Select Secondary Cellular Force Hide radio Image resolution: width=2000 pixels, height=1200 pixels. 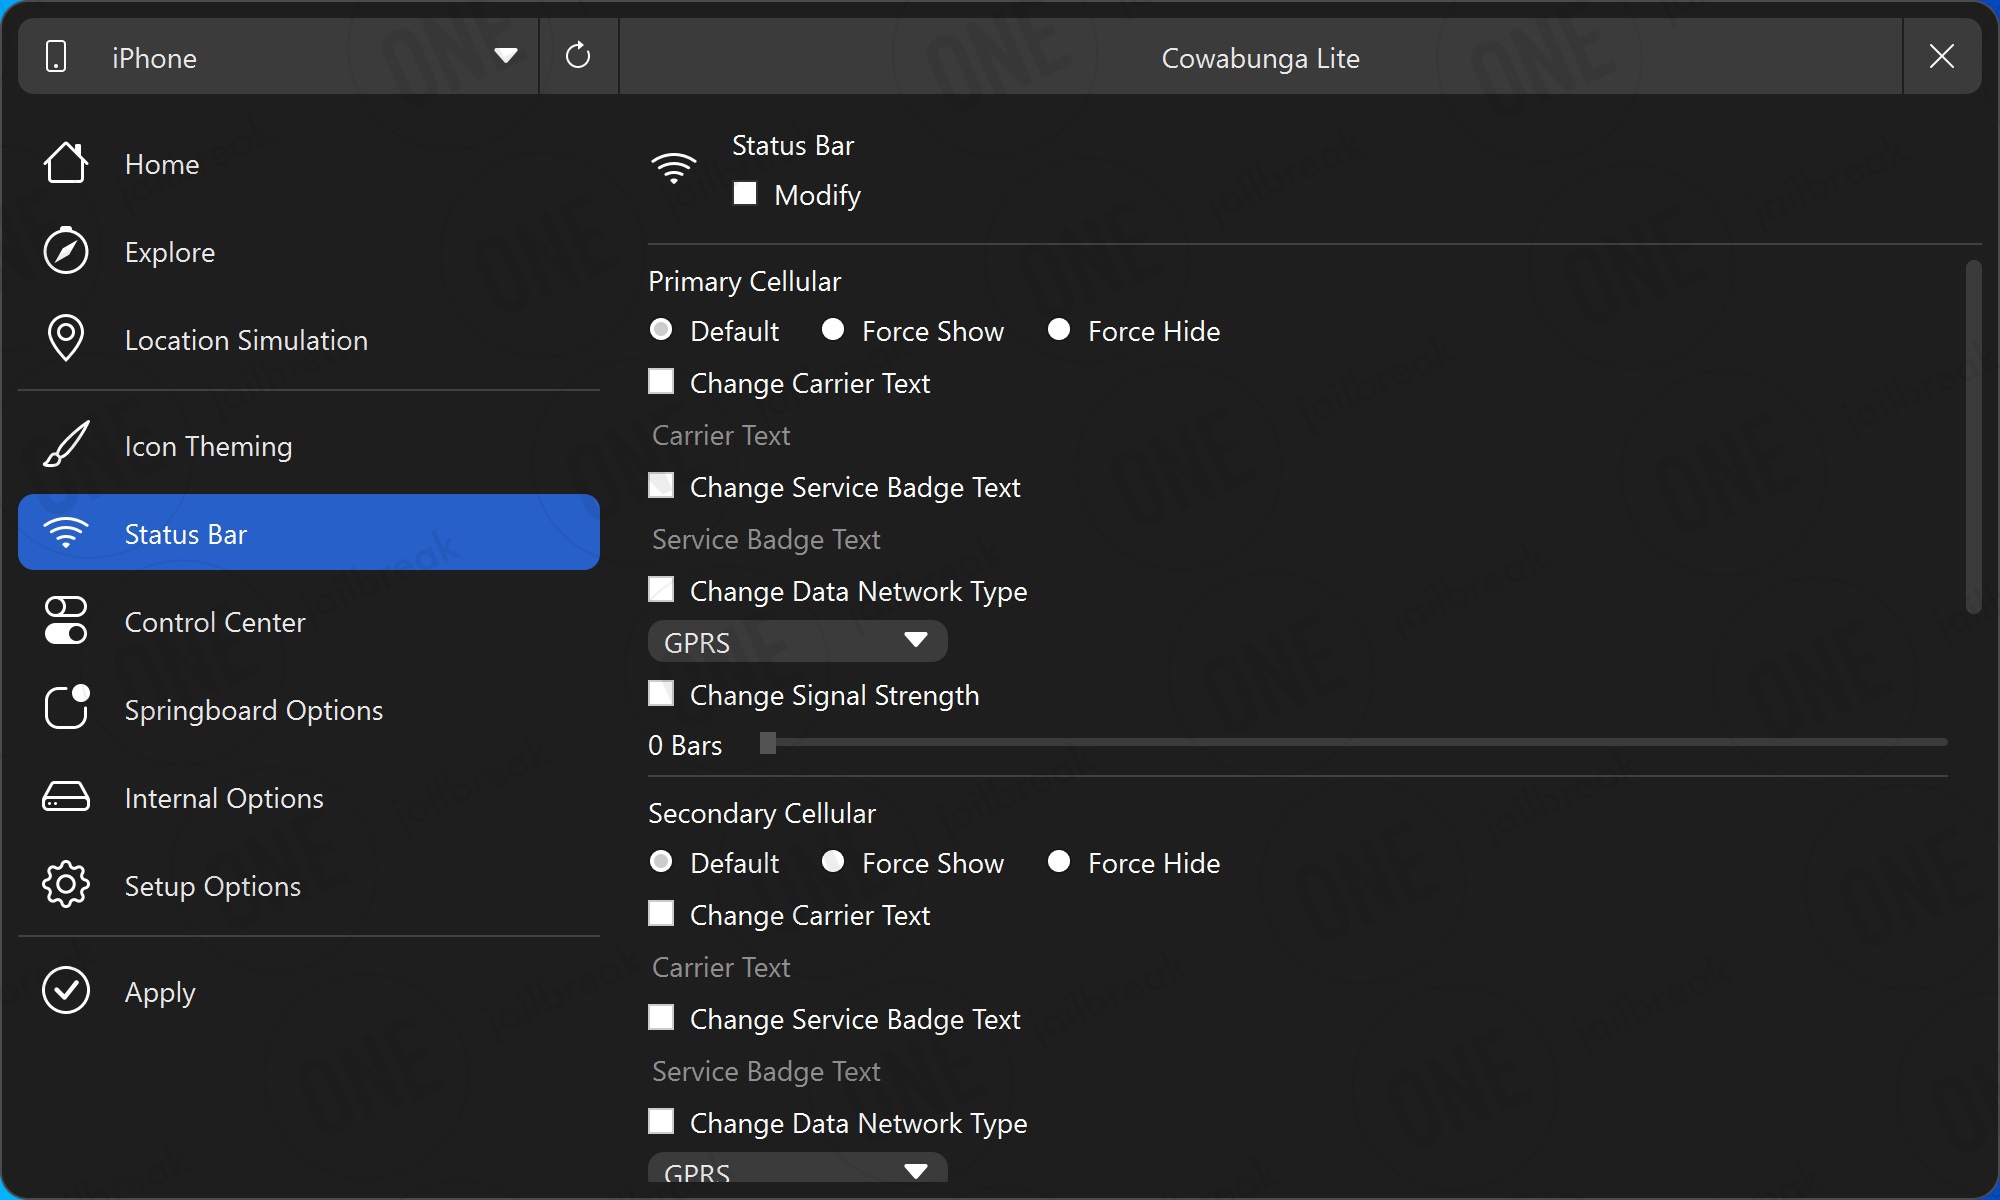point(1059,861)
